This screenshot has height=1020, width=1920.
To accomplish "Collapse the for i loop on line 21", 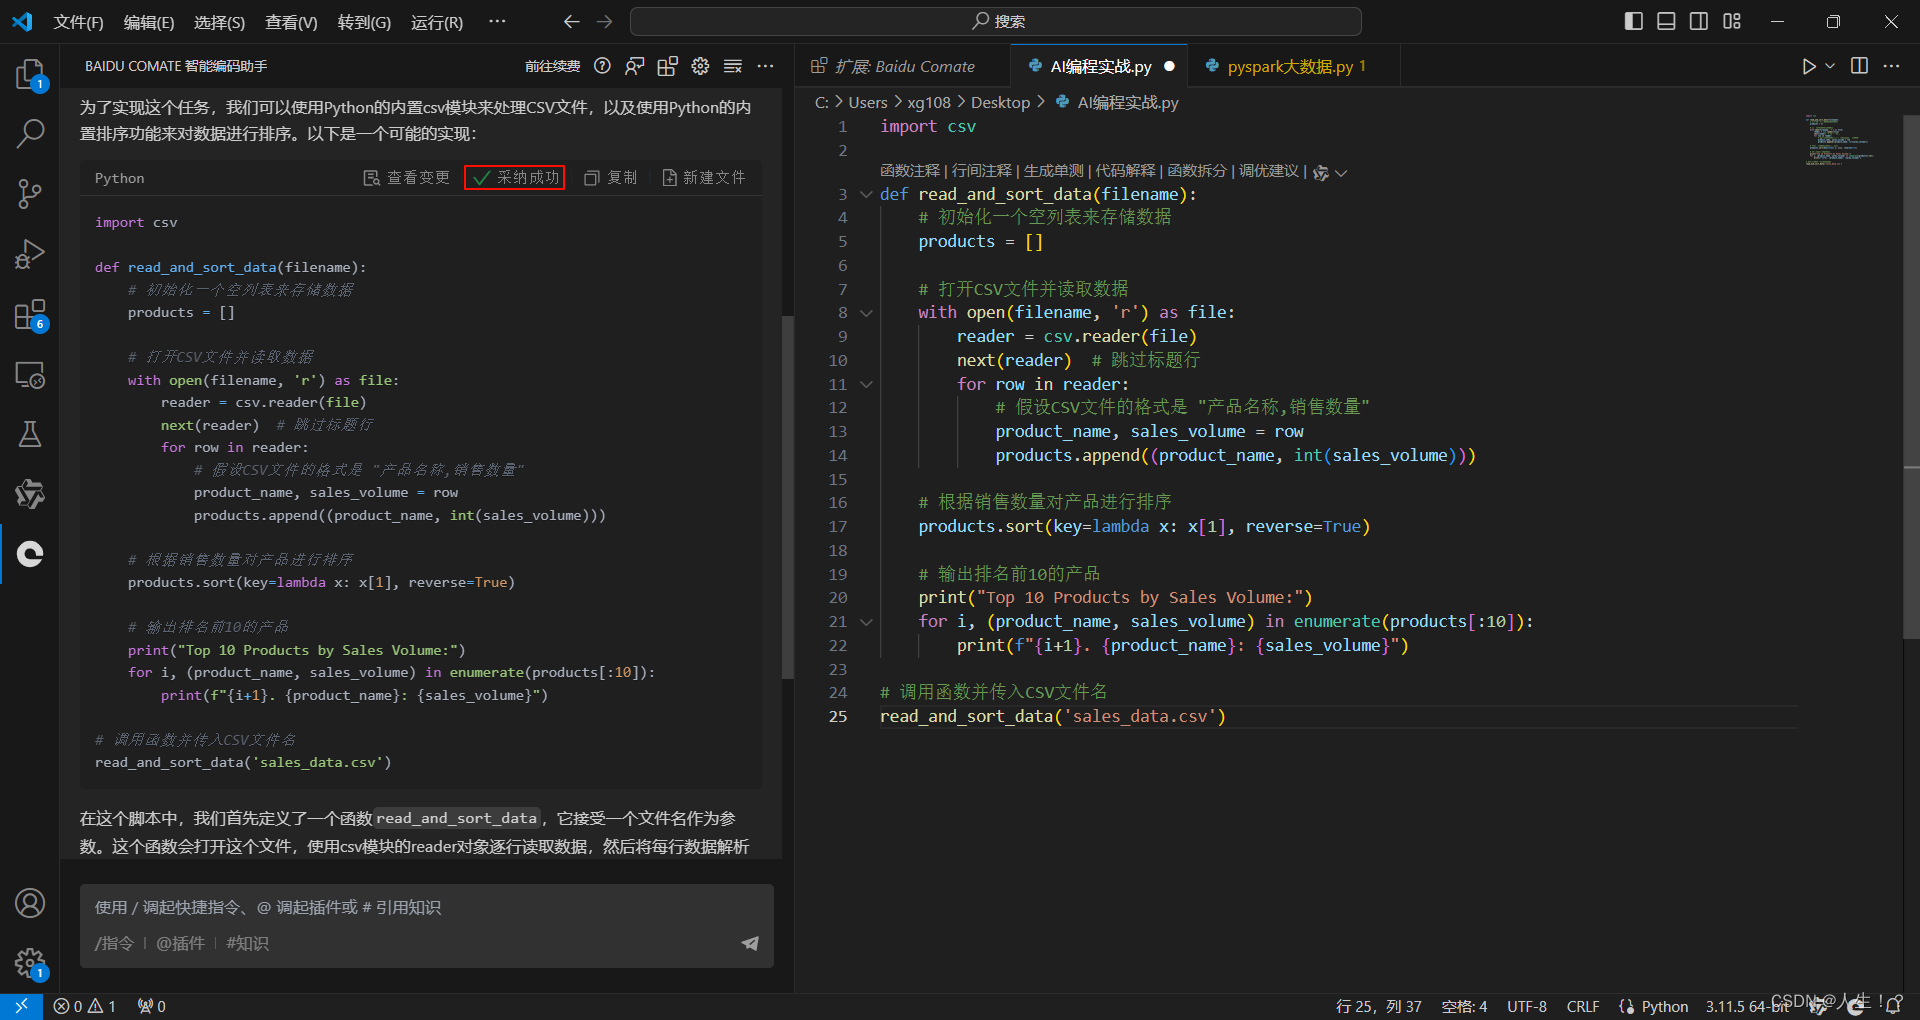I will click(866, 622).
